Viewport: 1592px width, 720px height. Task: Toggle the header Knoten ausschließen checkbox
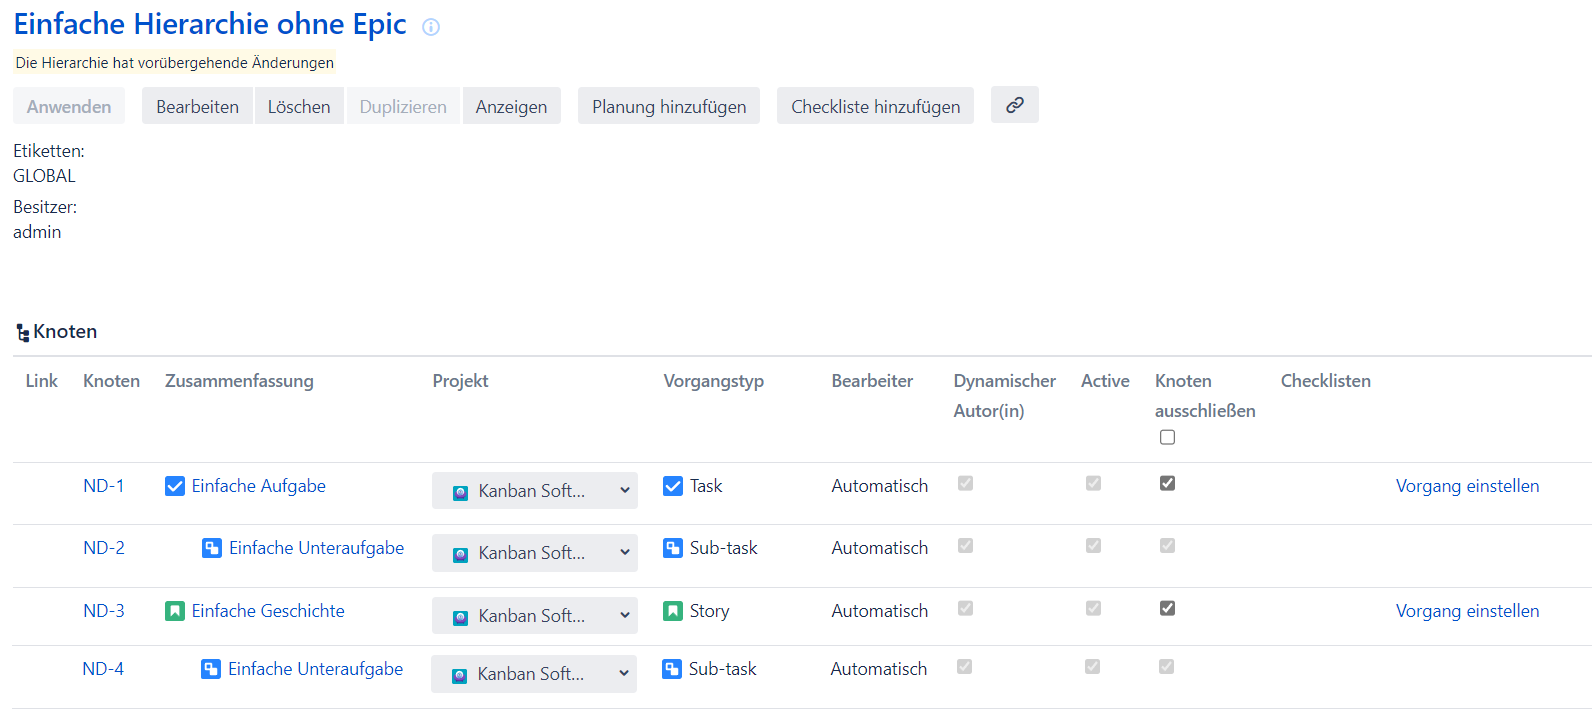click(x=1167, y=437)
